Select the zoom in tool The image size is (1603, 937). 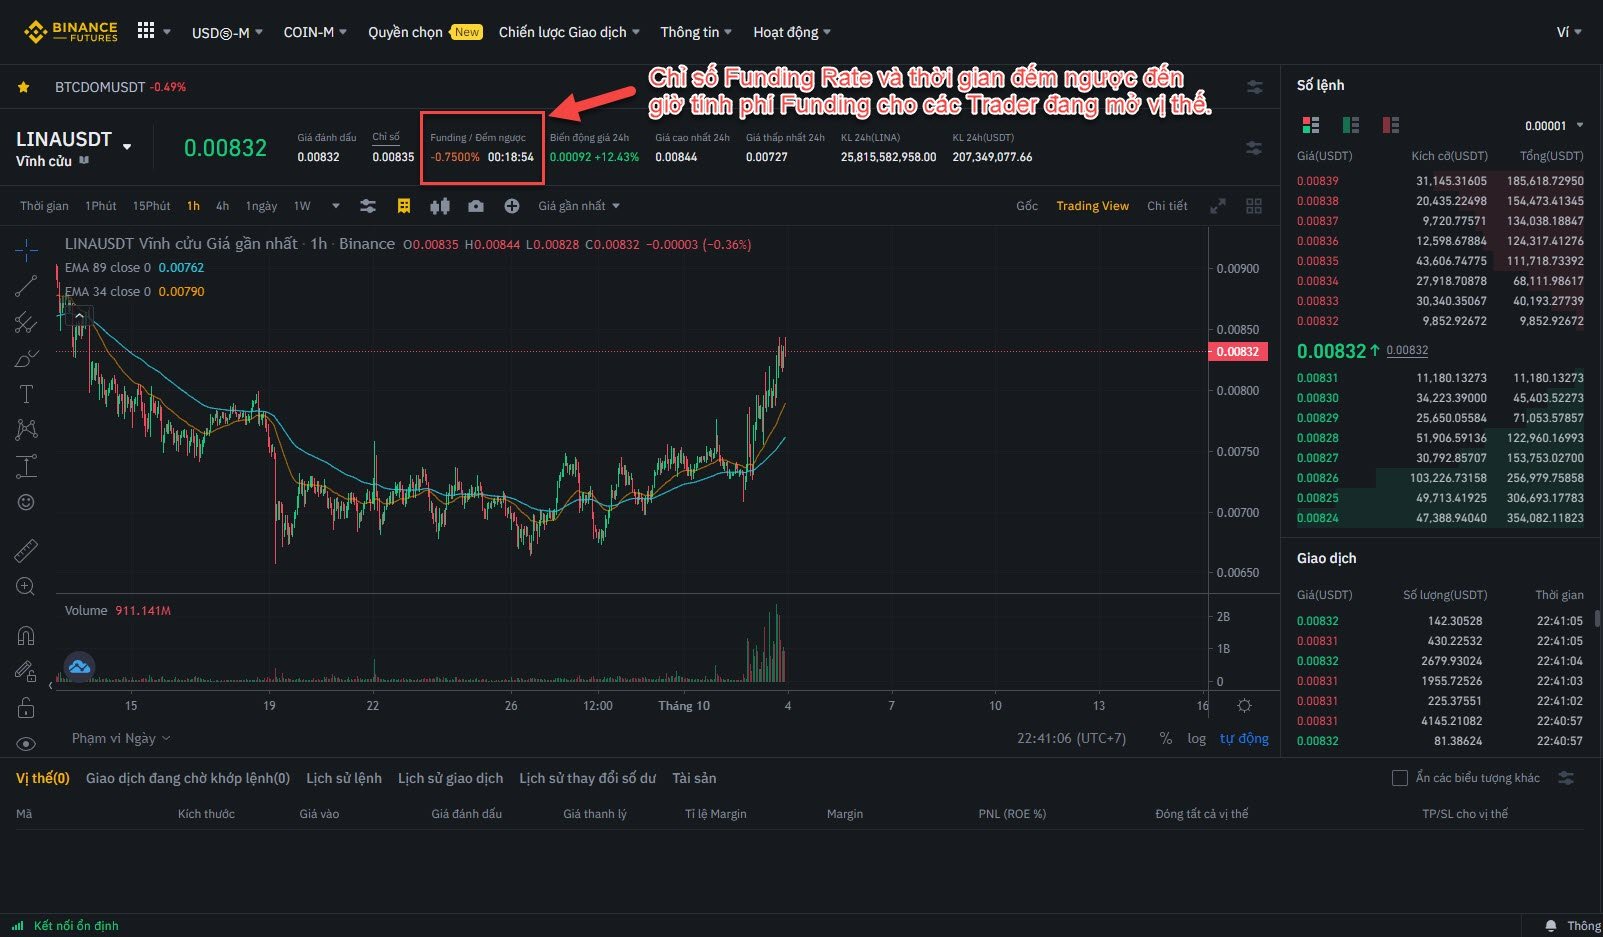26,587
